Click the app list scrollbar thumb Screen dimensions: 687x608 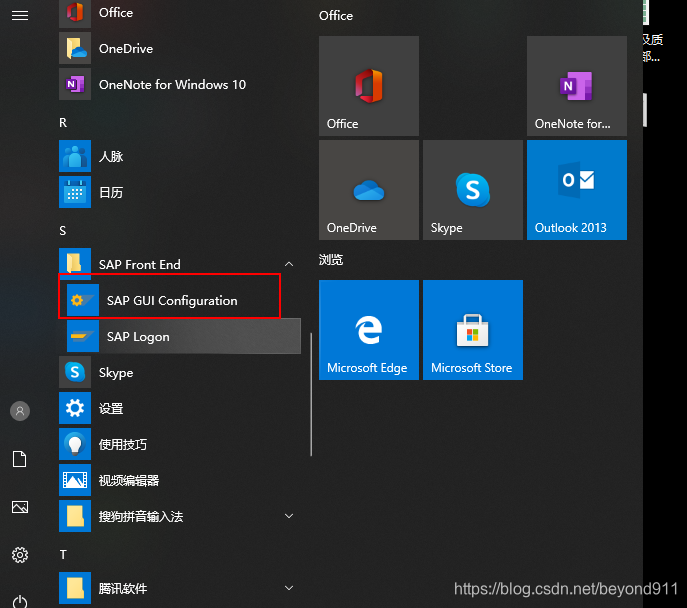coord(311,394)
